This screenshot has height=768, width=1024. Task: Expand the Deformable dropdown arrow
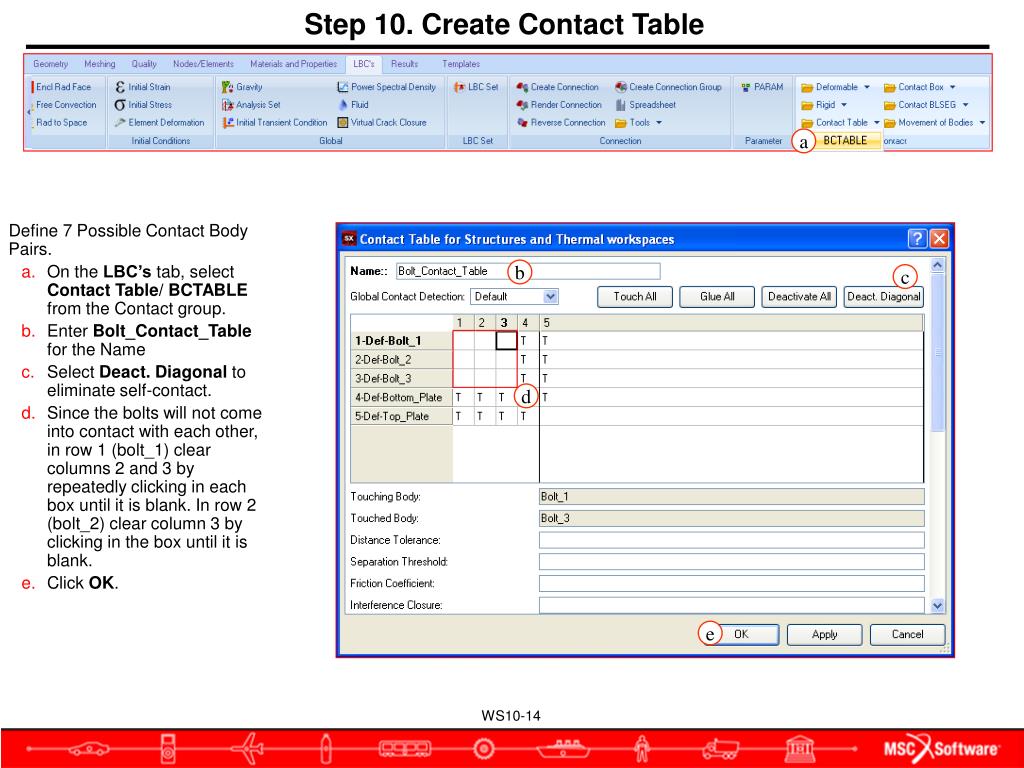click(x=867, y=87)
